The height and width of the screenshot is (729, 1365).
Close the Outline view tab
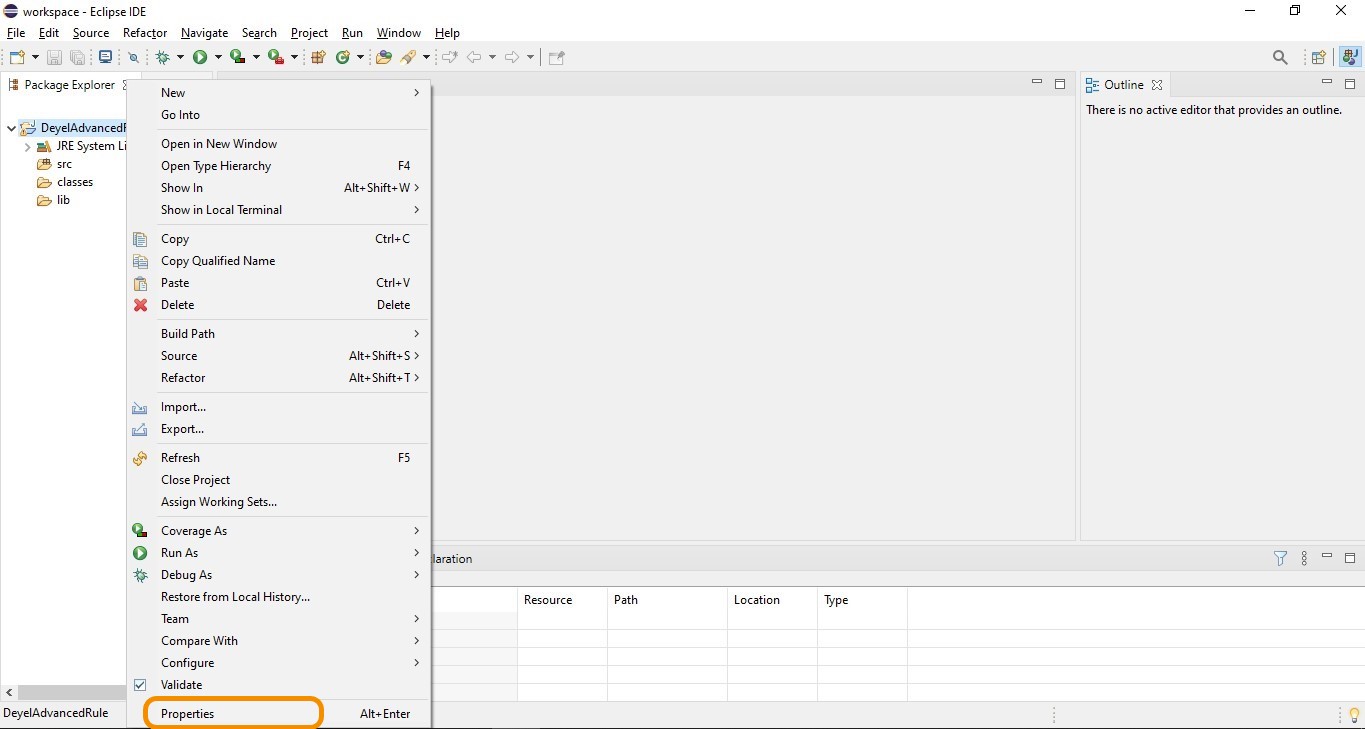pos(1157,85)
